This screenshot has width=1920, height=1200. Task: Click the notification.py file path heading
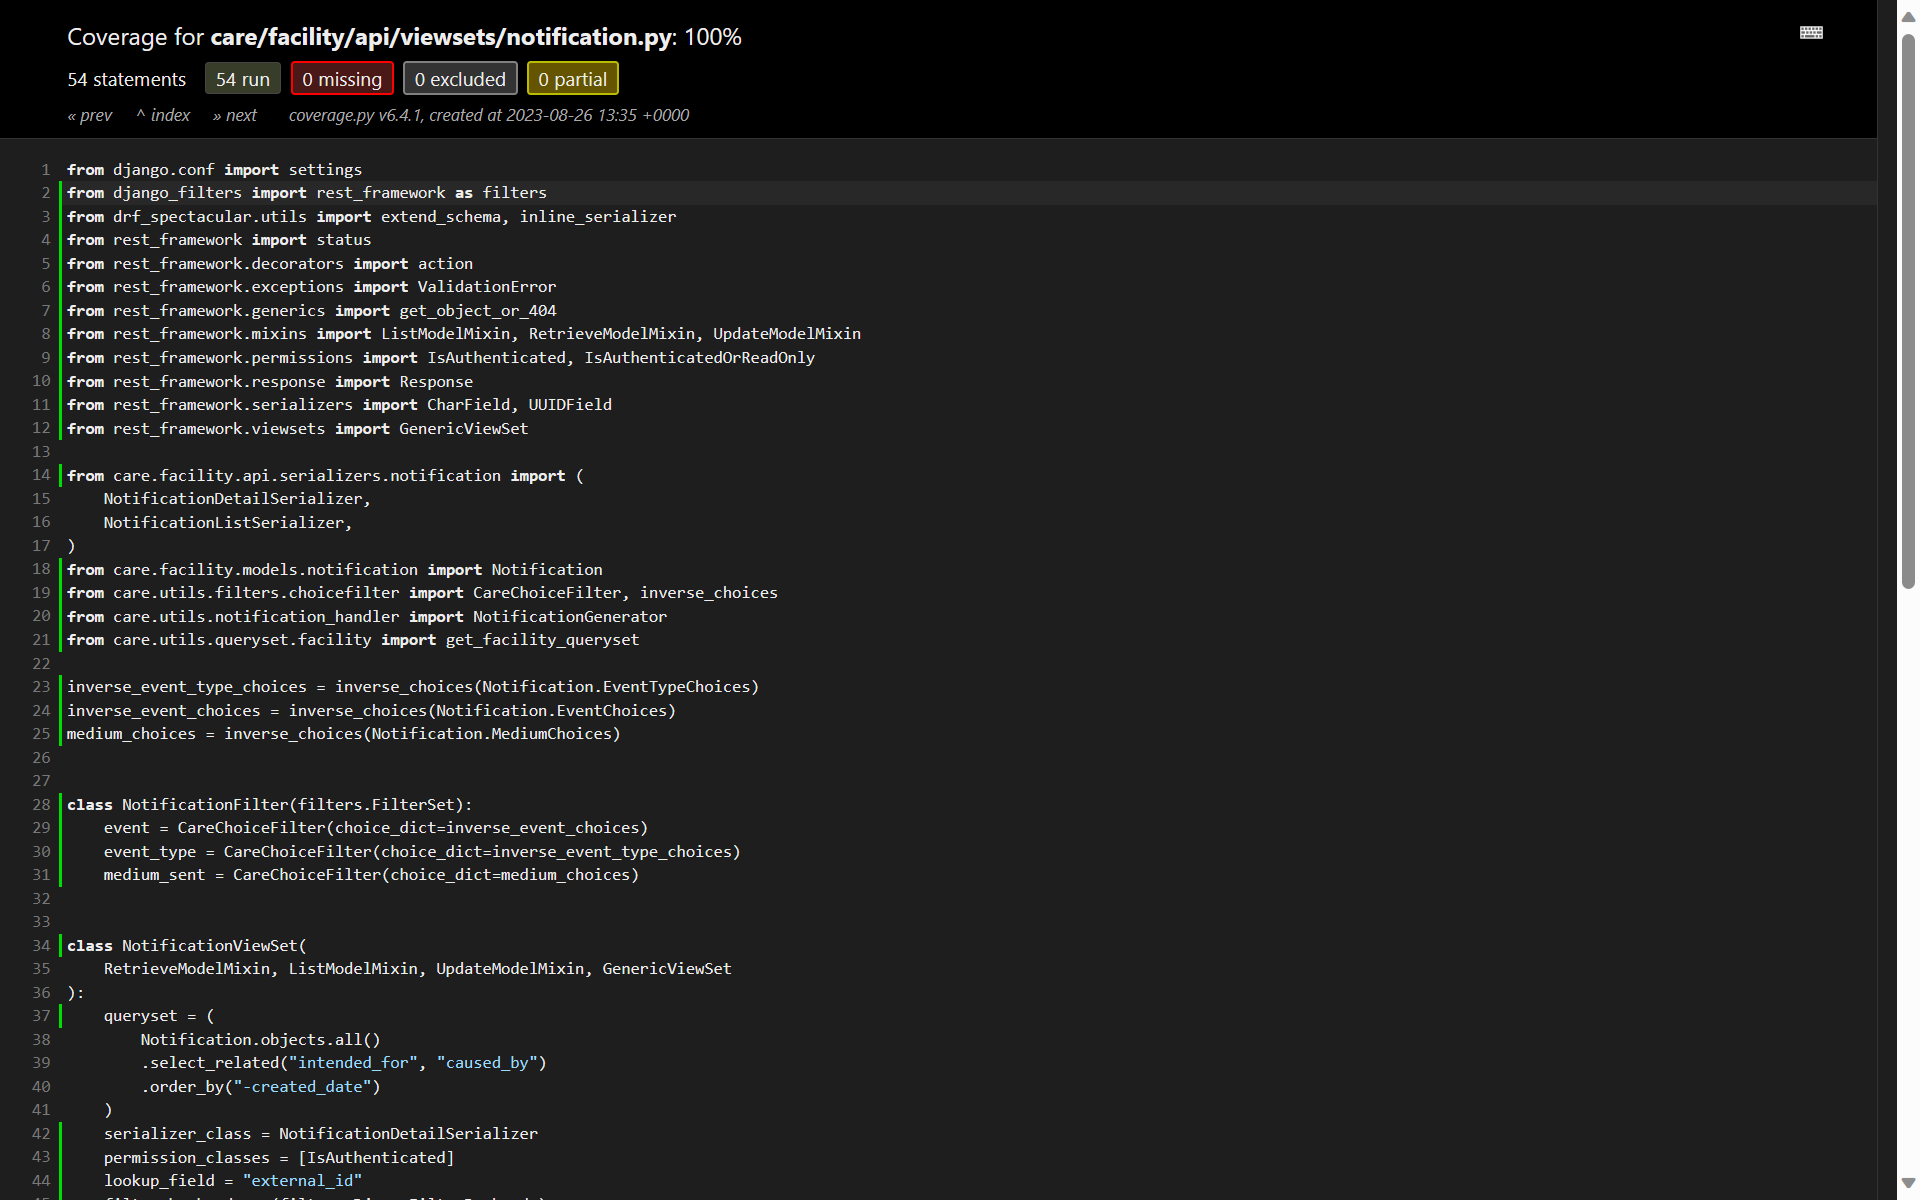click(440, 37)
